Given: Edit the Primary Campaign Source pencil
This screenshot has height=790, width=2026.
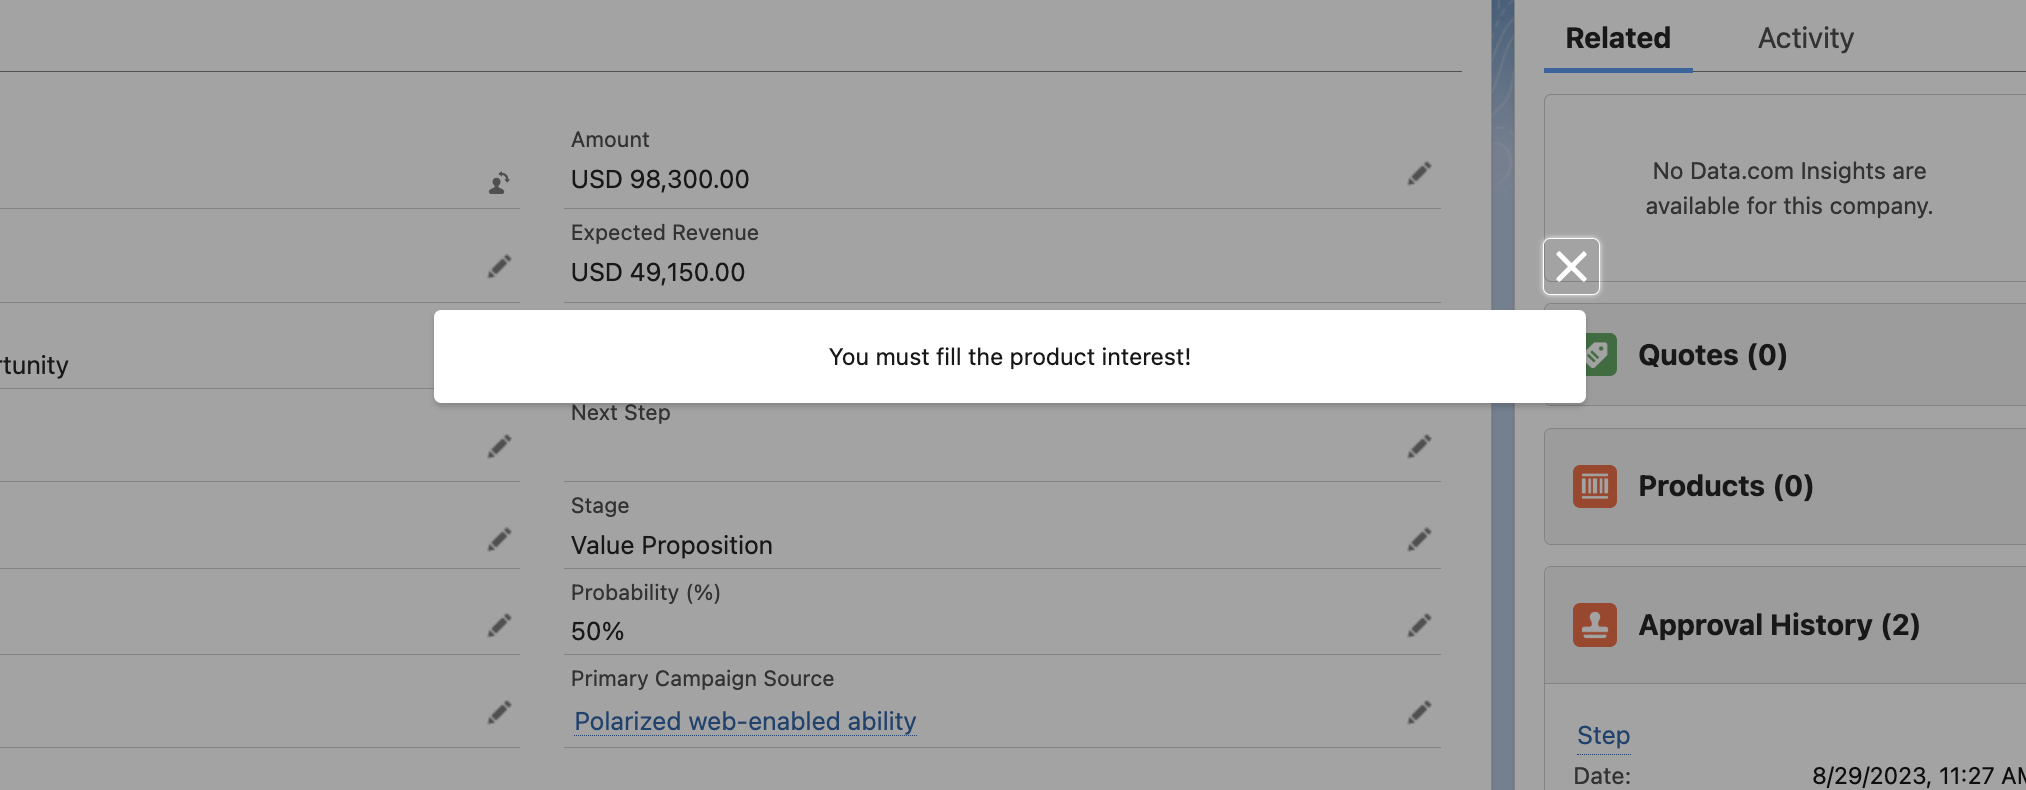Looking at the screenshot, I should click(1419, 712).
